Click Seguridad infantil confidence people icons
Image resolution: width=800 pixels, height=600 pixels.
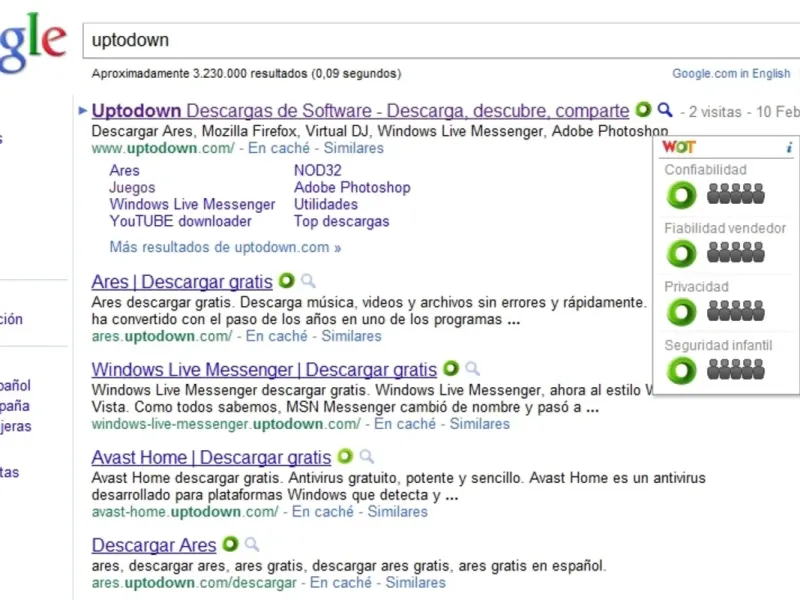pos(736,370)
